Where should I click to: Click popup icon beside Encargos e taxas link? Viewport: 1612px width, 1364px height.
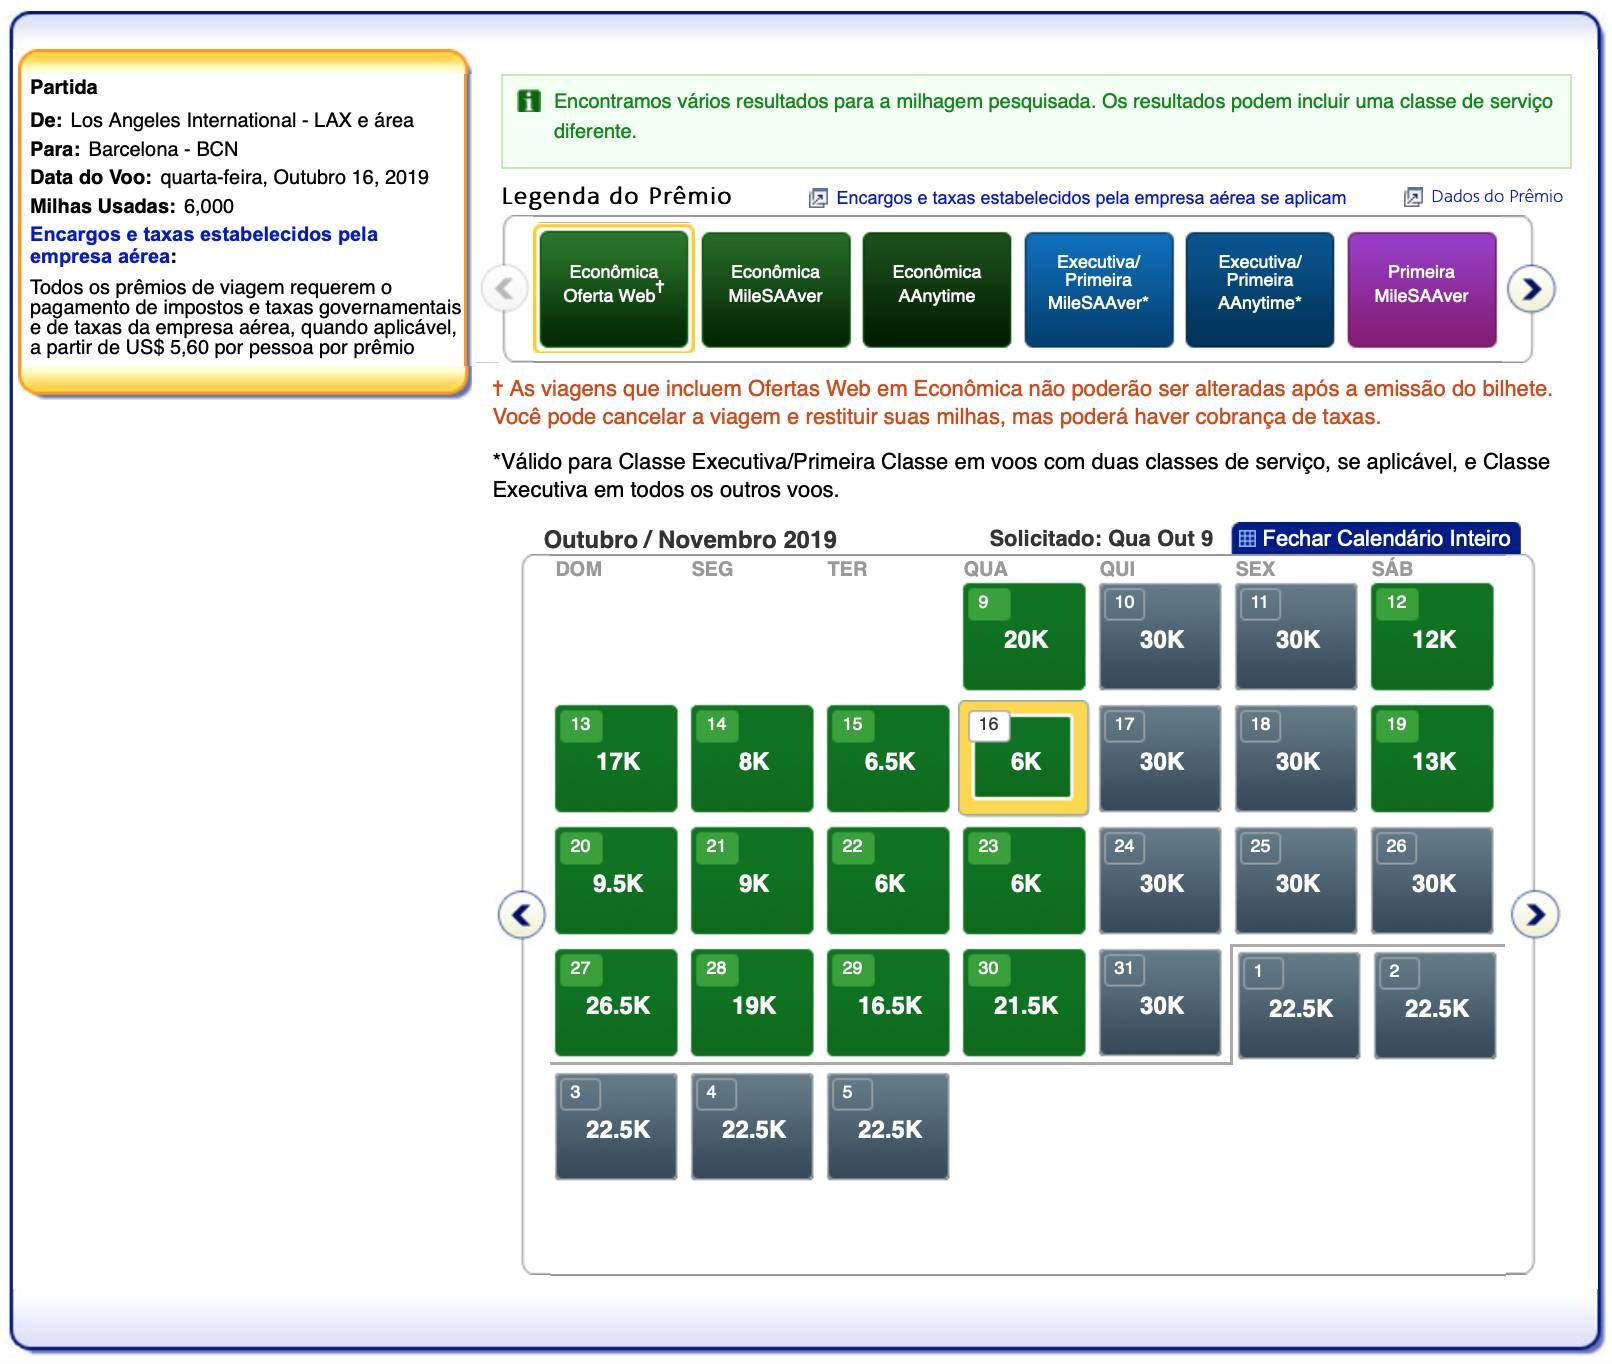point(818,198)
